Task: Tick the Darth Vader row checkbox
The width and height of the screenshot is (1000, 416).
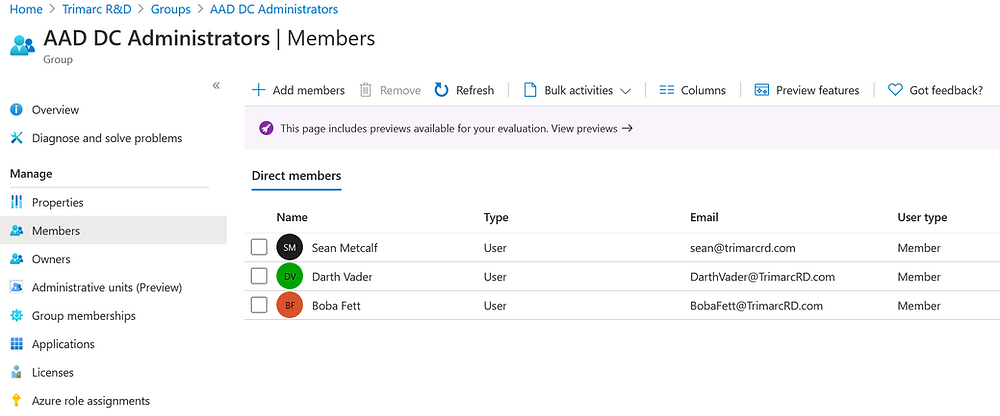Action: [x=259, y=276]
